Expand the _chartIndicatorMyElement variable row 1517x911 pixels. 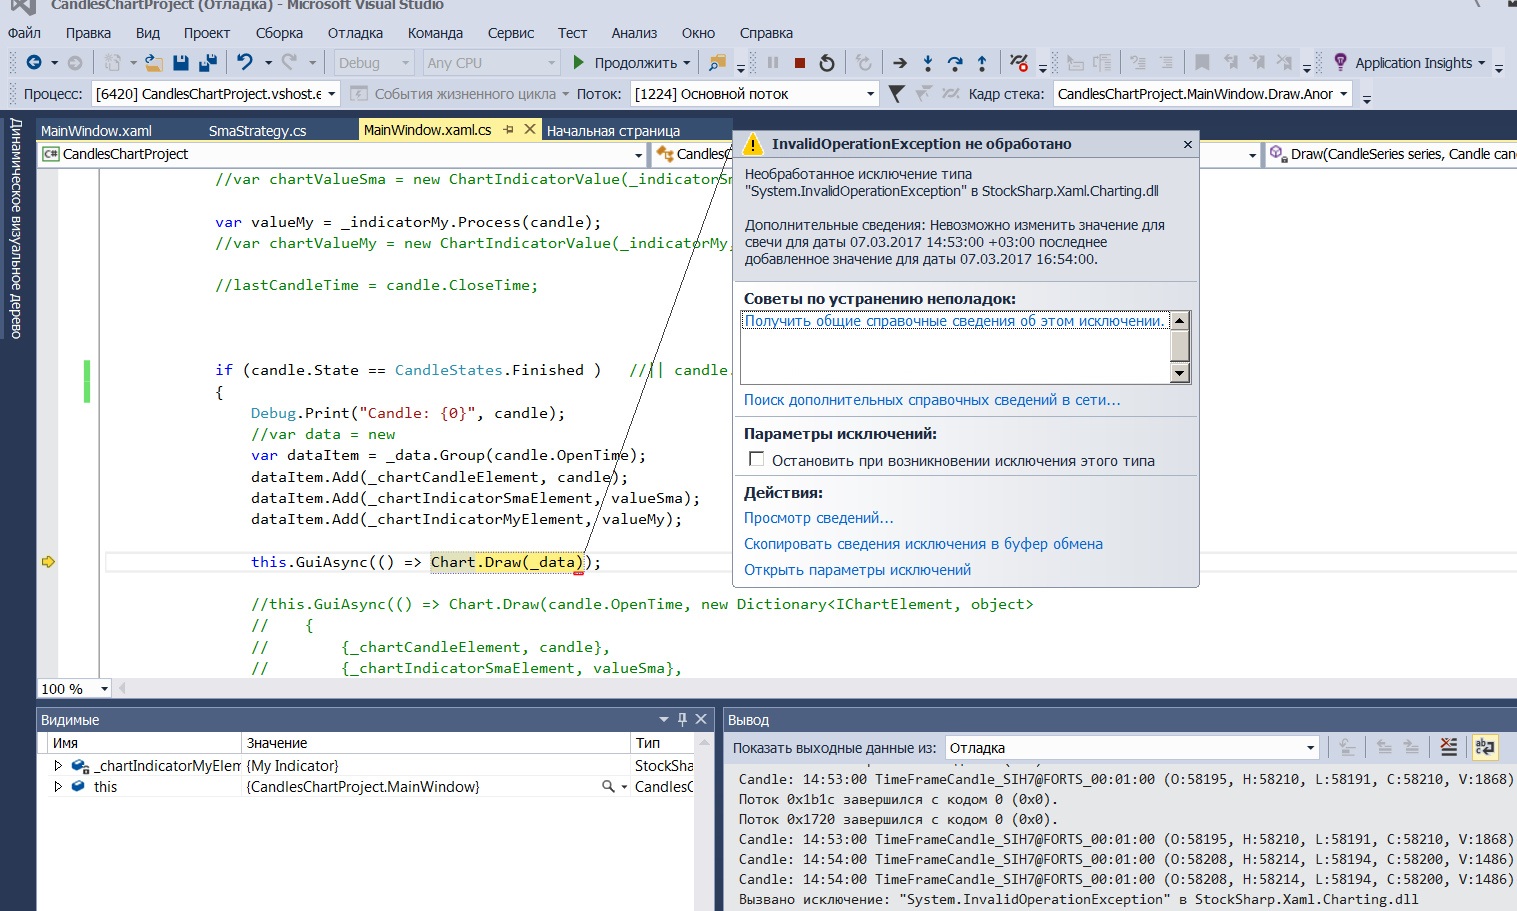click(x=58, y=765)
